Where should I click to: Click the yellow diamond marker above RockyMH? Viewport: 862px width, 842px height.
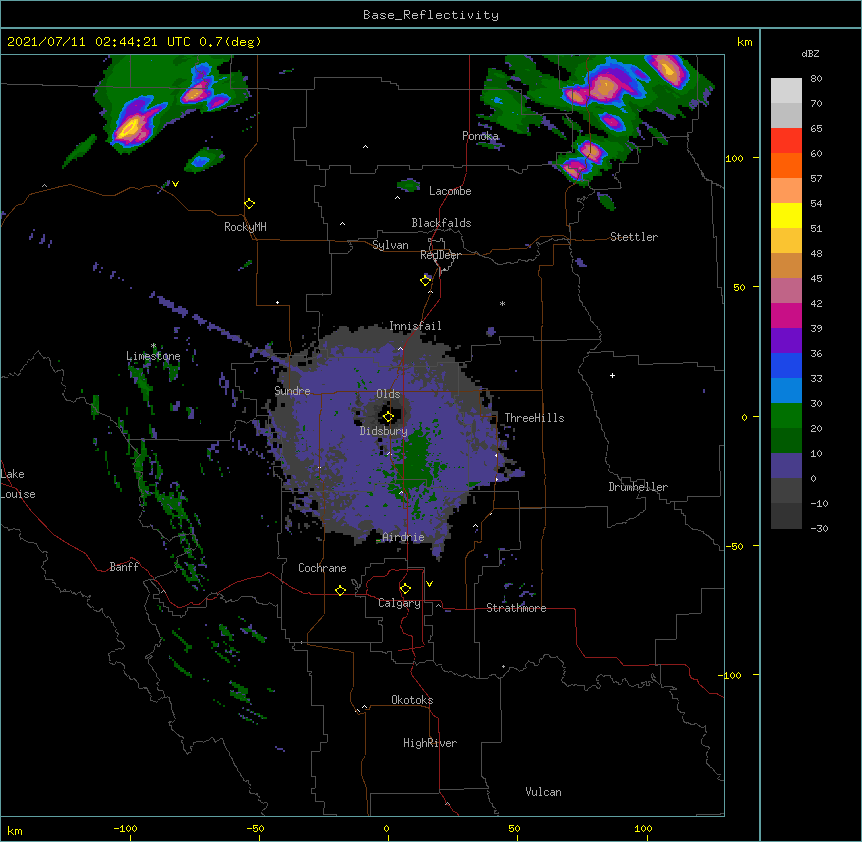click(250, 204)
